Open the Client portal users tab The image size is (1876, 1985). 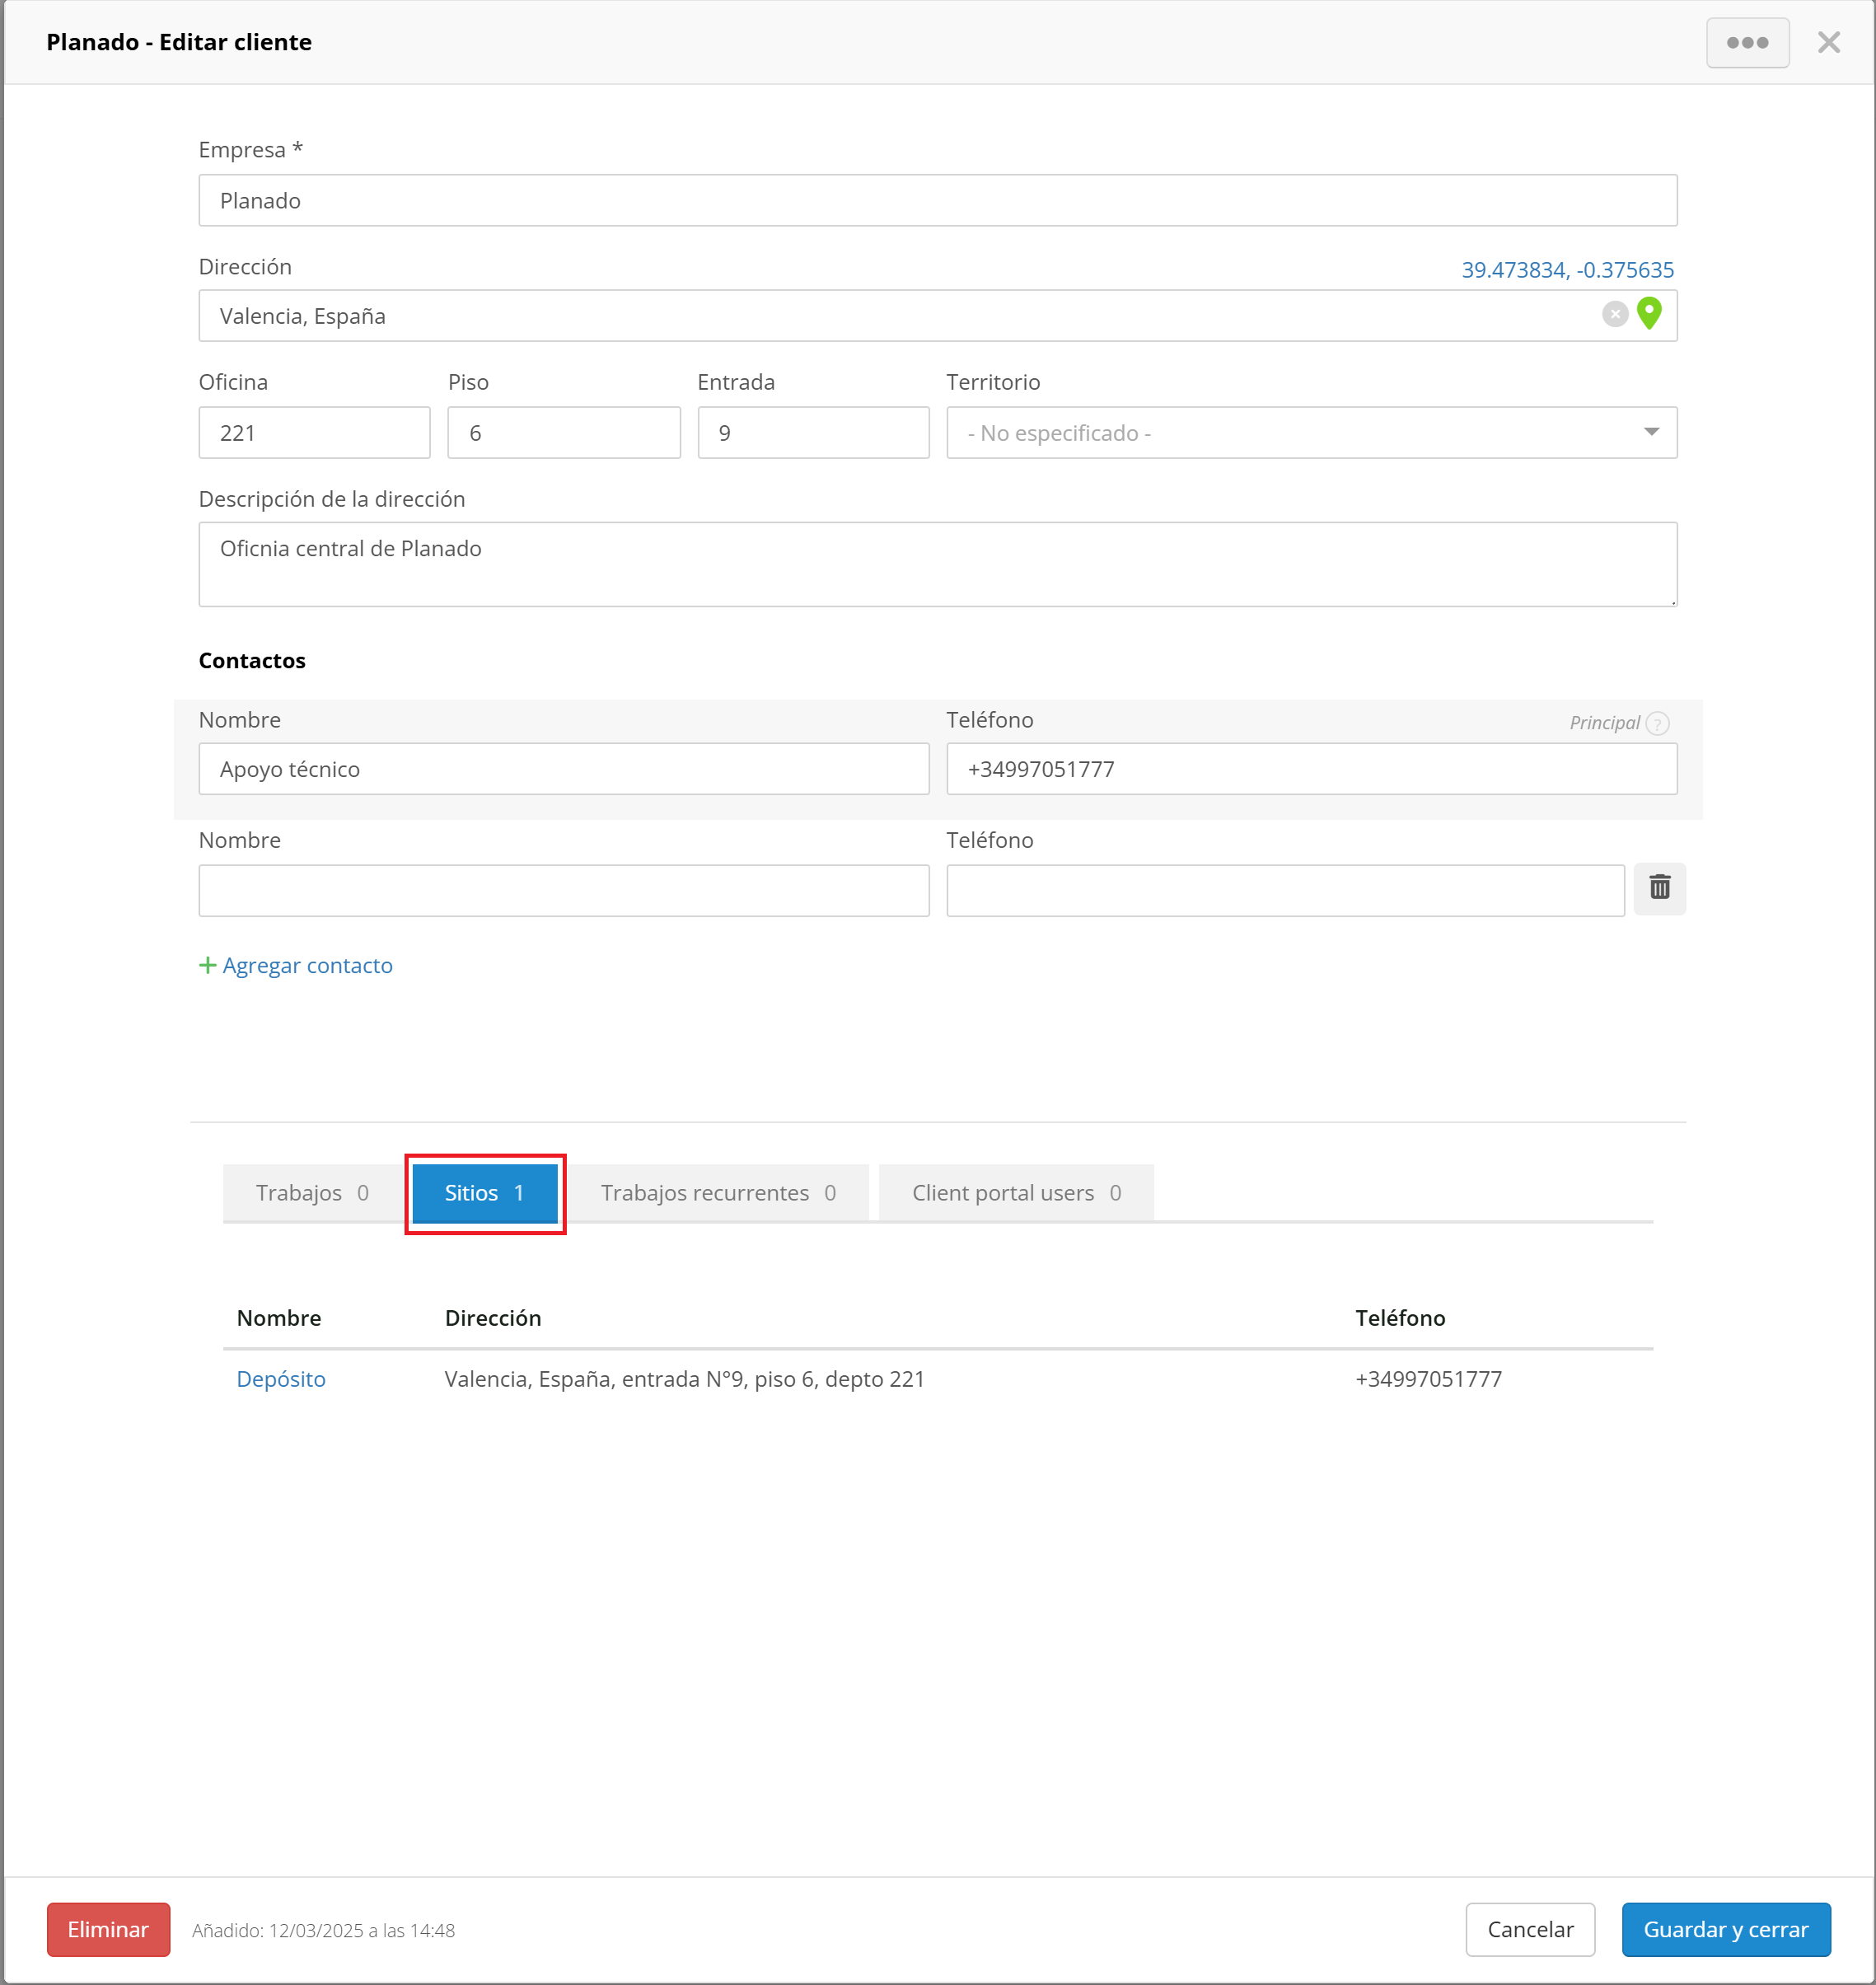[x=1015, y=1193]
